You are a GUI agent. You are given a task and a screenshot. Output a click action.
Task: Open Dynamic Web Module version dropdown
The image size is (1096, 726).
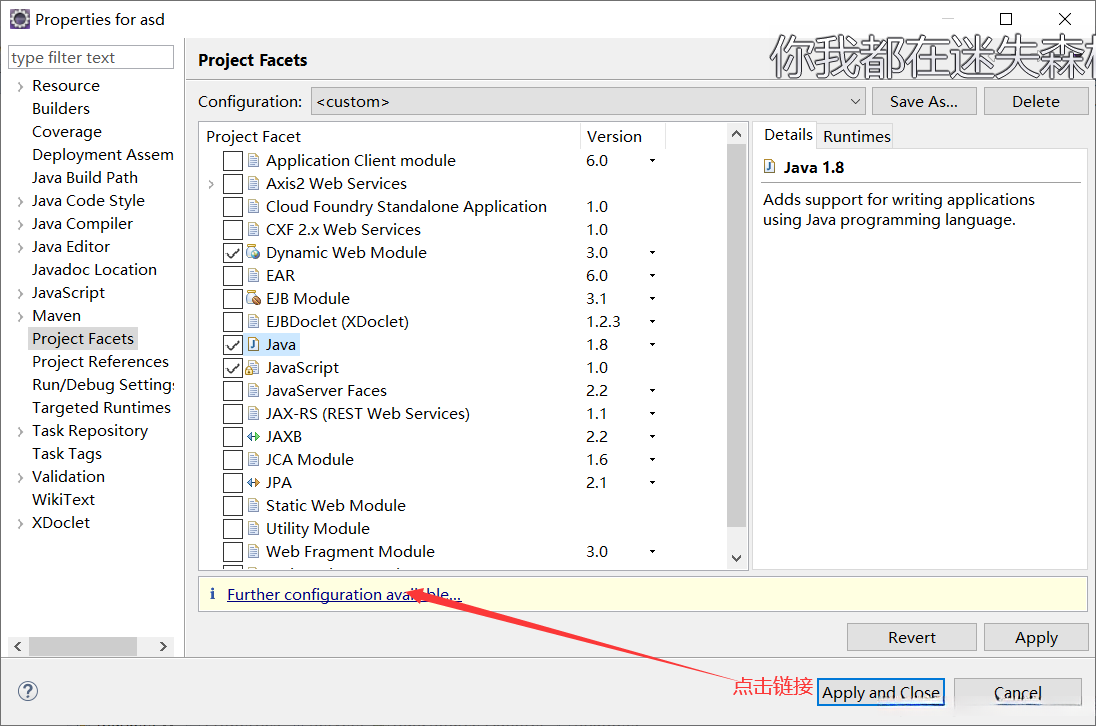coord(652,252)
